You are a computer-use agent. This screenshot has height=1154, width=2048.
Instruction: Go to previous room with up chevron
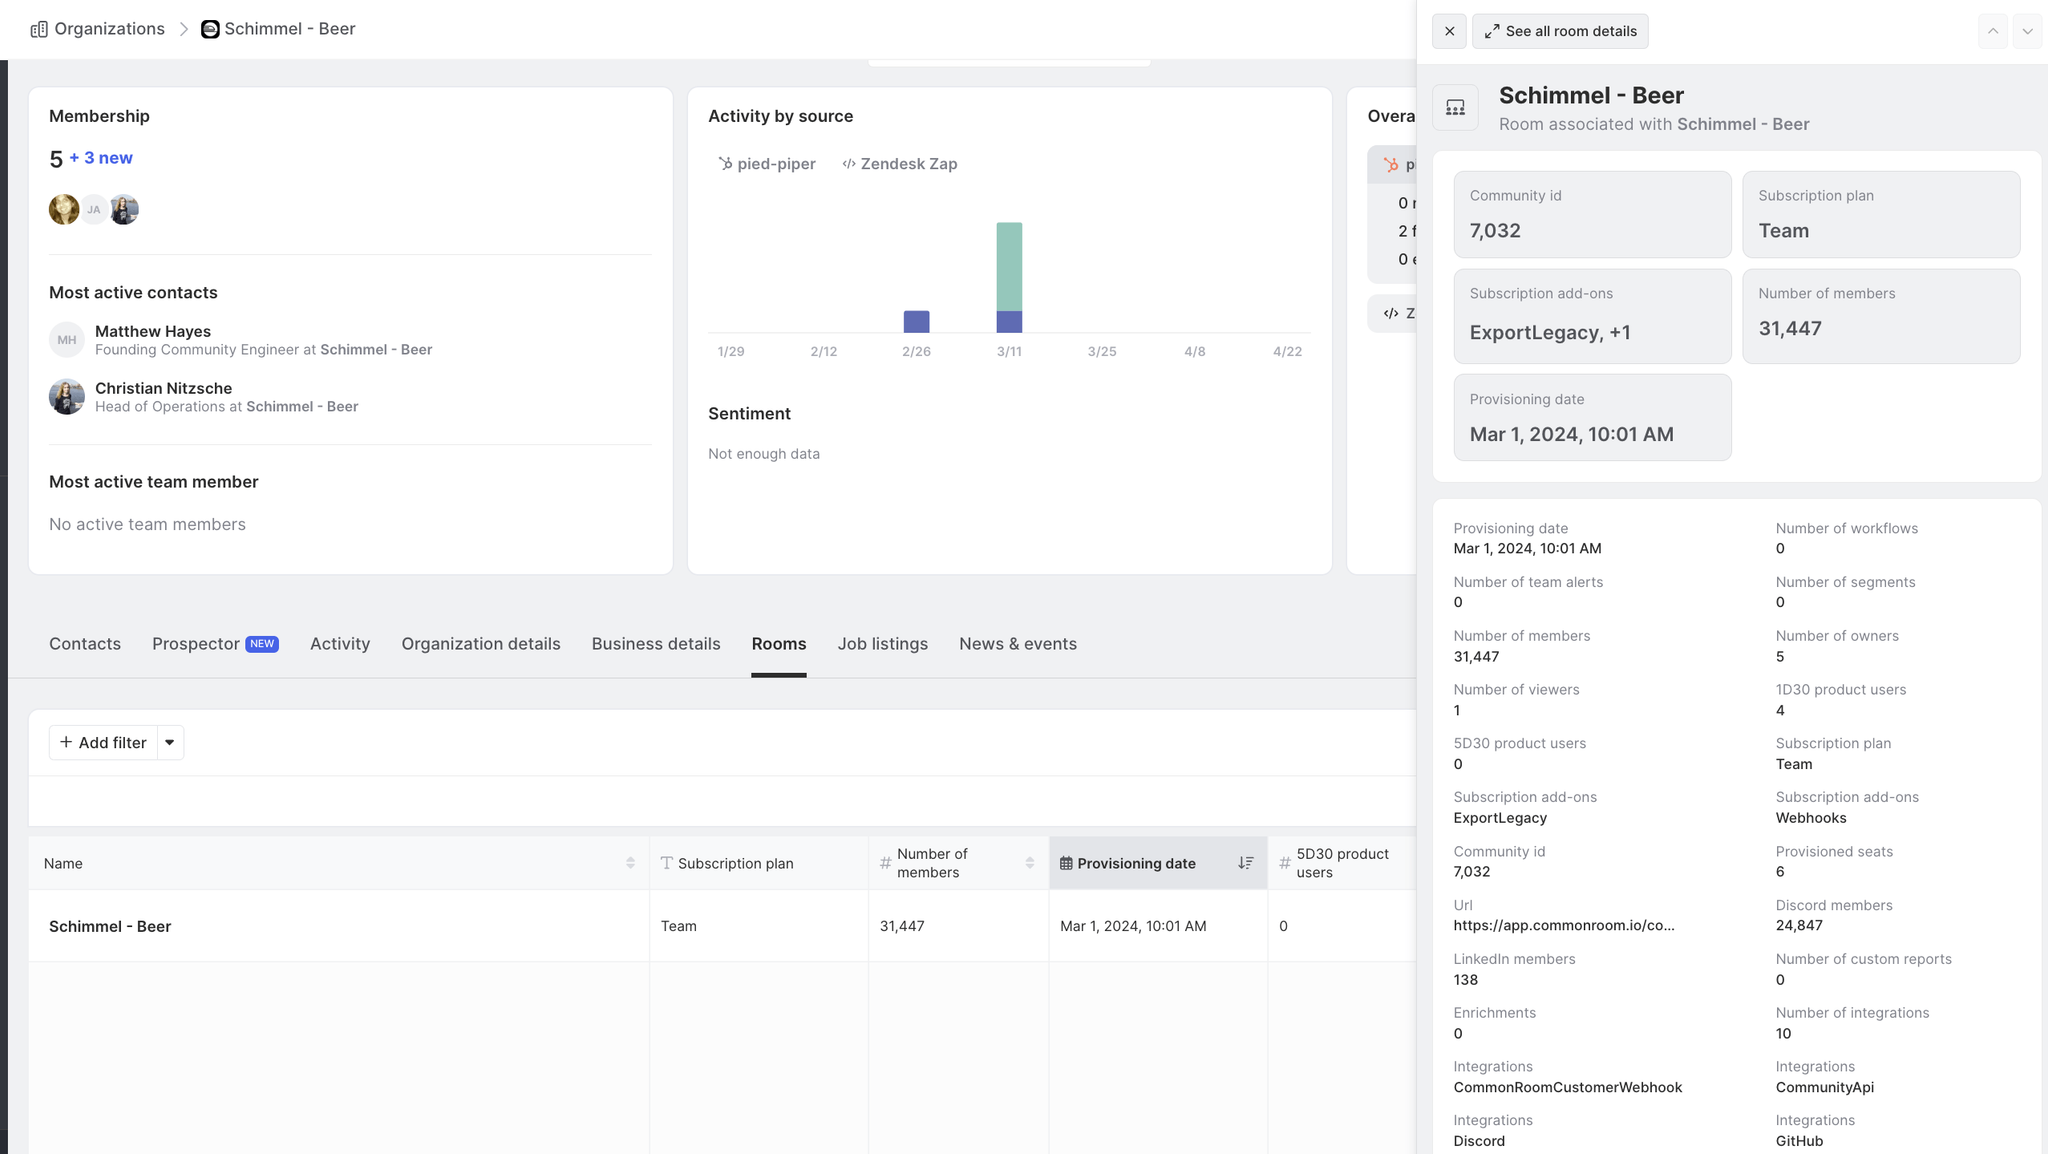[x=1993, y=31]
